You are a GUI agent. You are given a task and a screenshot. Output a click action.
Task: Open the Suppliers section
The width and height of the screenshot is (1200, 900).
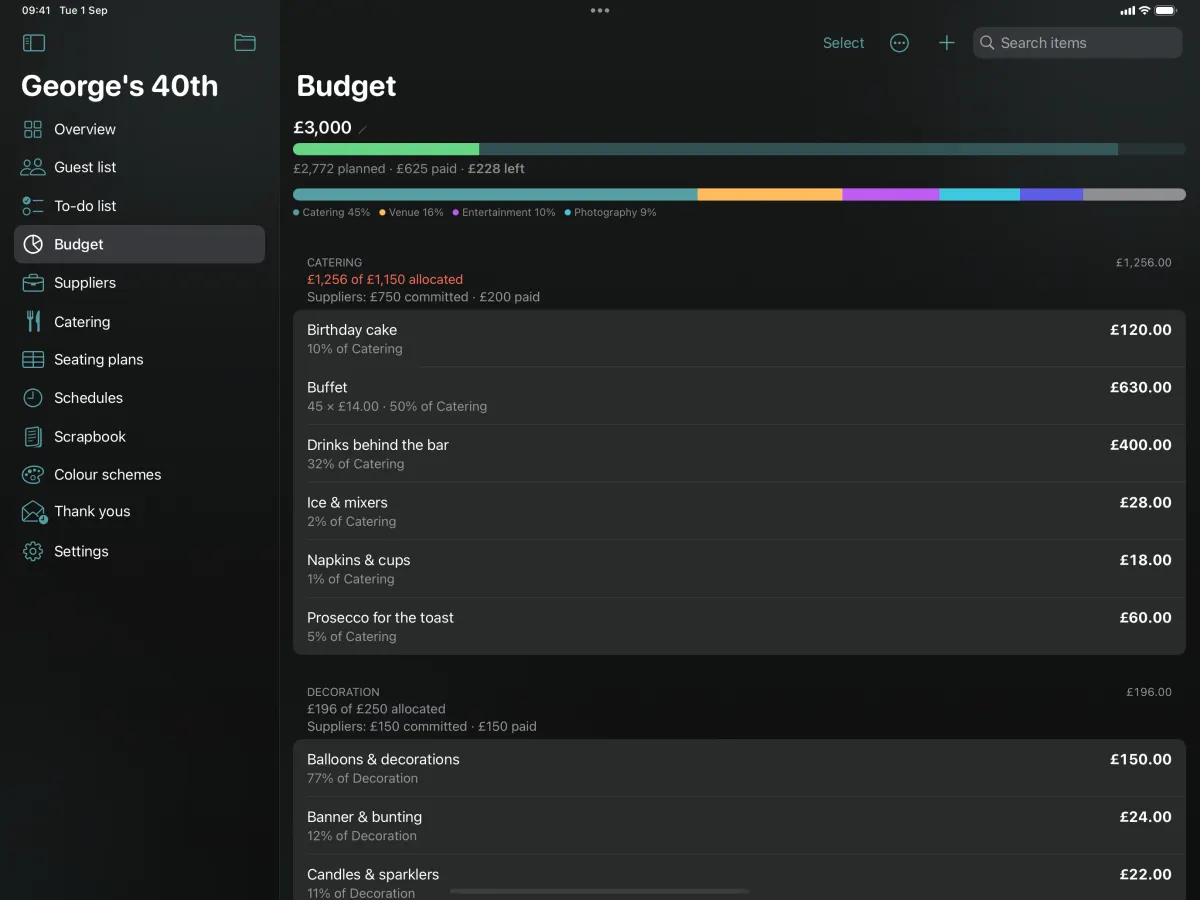pyautogui.click(x=139, y=283)
